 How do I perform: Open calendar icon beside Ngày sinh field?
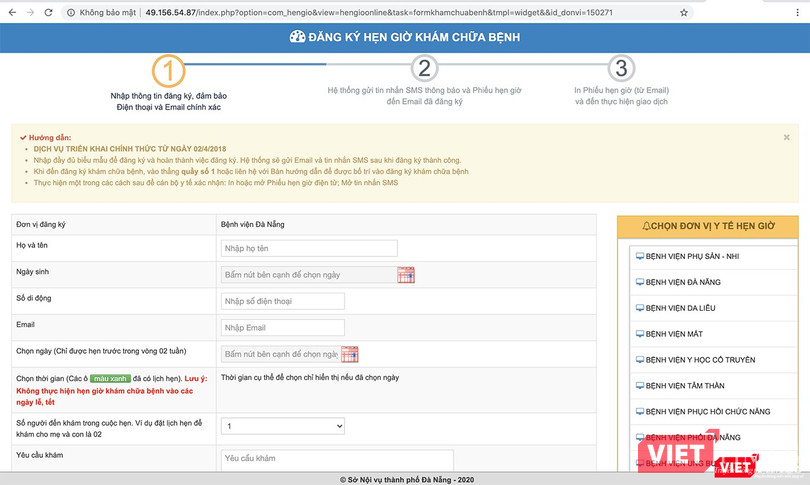(x=406, y=275)
